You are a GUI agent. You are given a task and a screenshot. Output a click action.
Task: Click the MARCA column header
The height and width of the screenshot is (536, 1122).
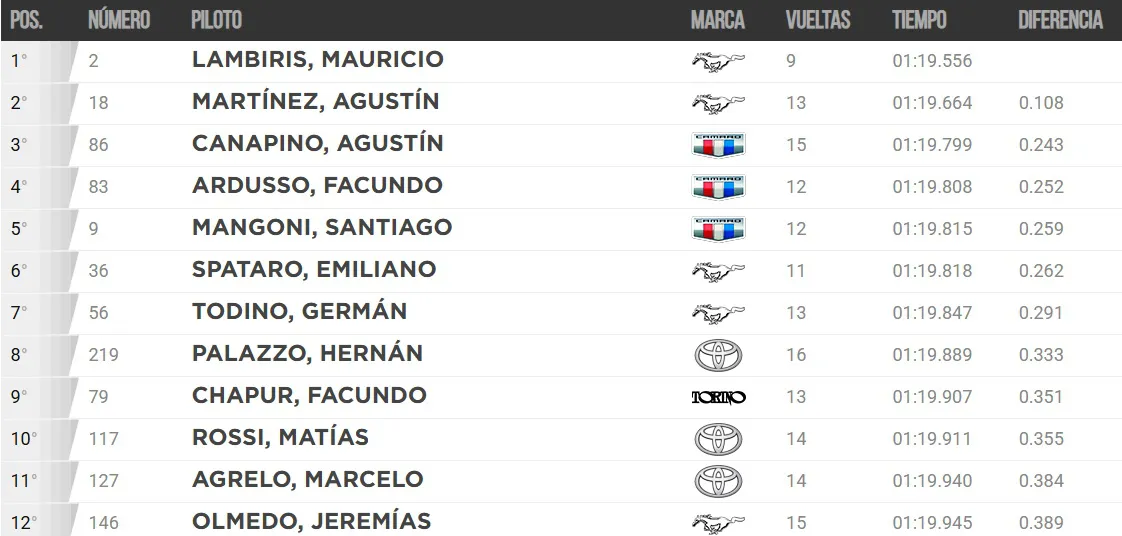[x=717, y=20]
